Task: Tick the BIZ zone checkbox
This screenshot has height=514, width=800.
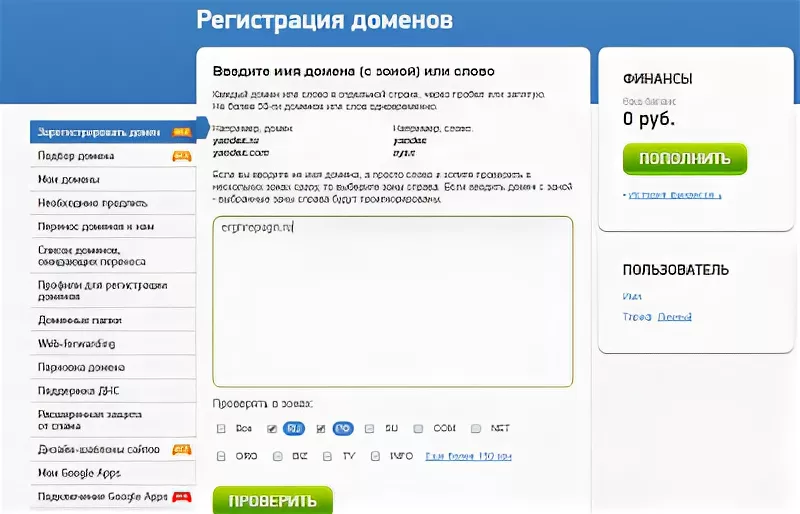Action: tap(278, 456)
